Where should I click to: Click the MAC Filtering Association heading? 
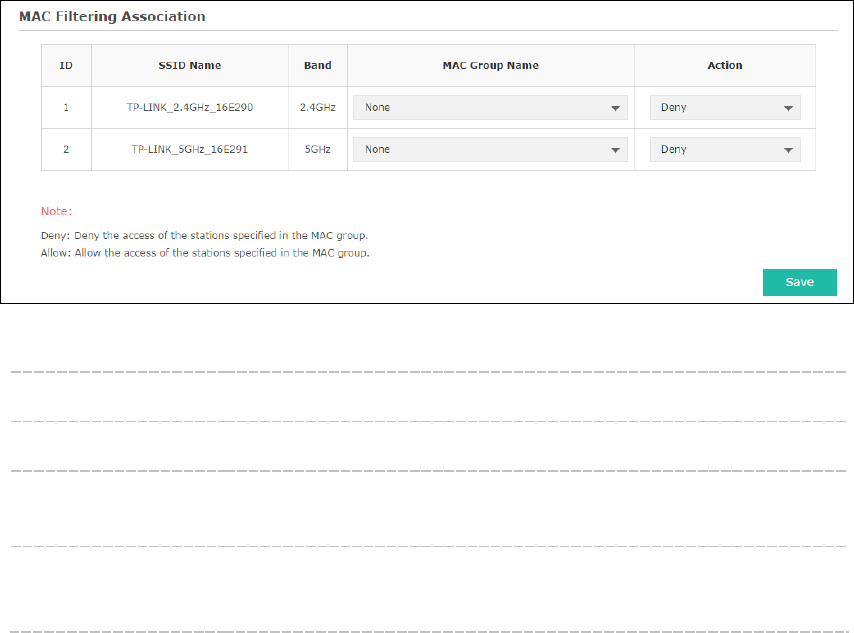click(112, 16)
